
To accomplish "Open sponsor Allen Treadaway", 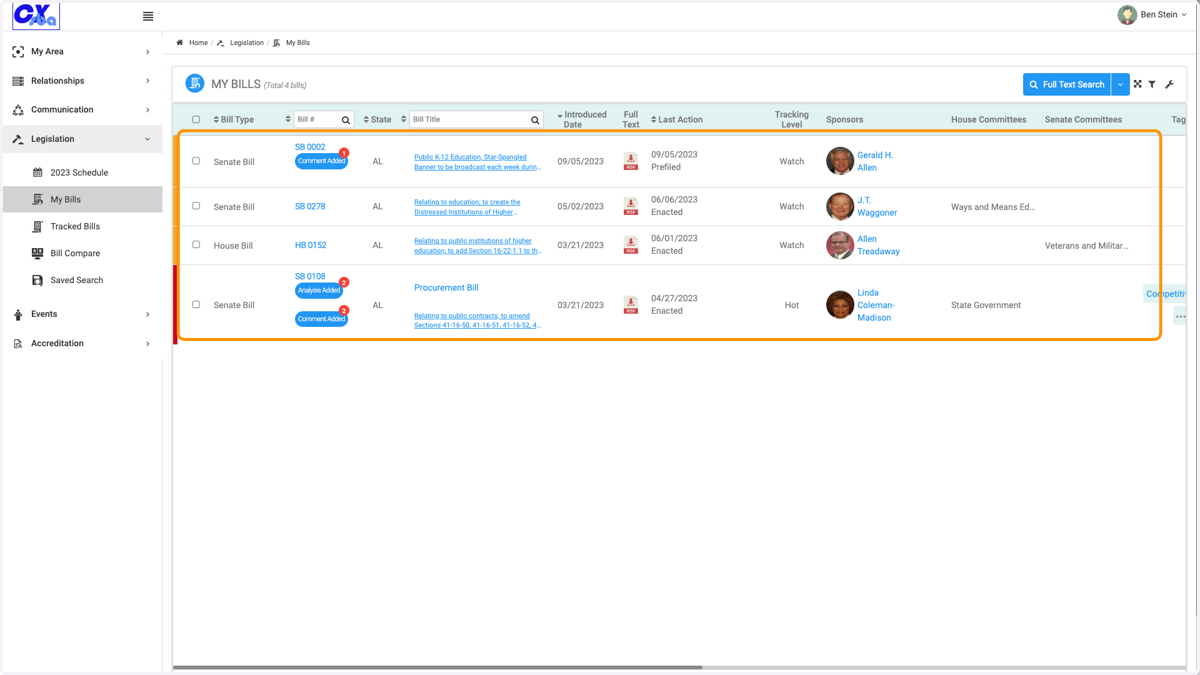I will (878, 245).
